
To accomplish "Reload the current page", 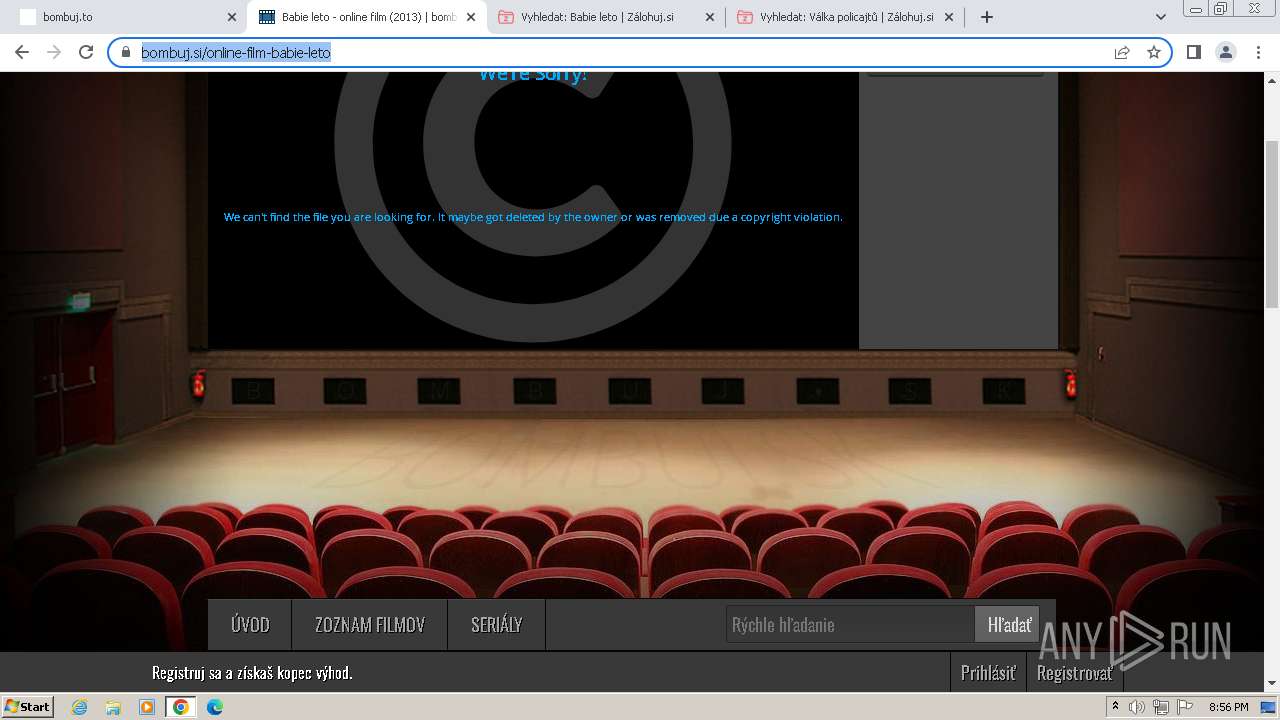I will (x=86, y=52).
